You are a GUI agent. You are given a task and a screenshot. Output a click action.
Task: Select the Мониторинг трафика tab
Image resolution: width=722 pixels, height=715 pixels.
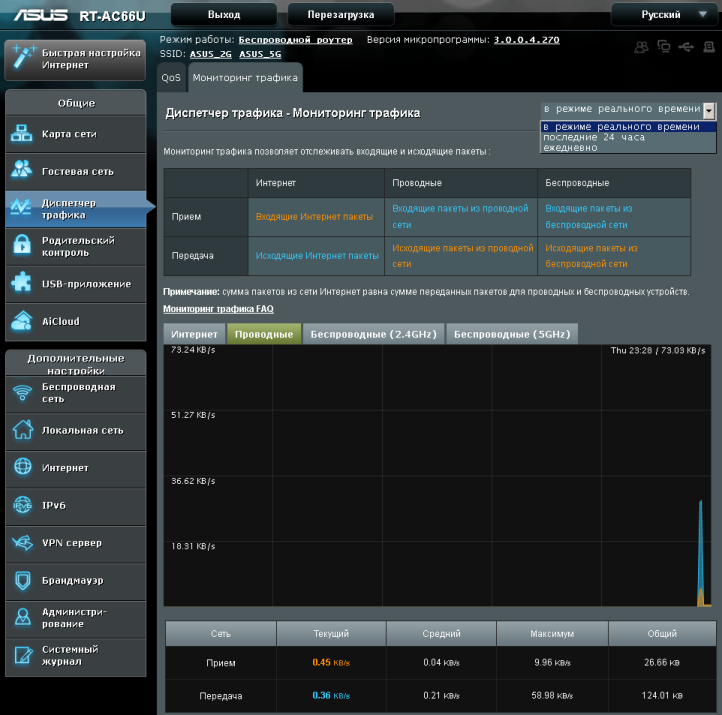click(245, 77)
